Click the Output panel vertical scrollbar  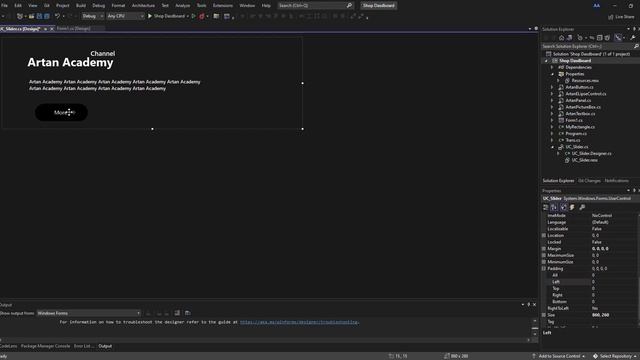535,328
